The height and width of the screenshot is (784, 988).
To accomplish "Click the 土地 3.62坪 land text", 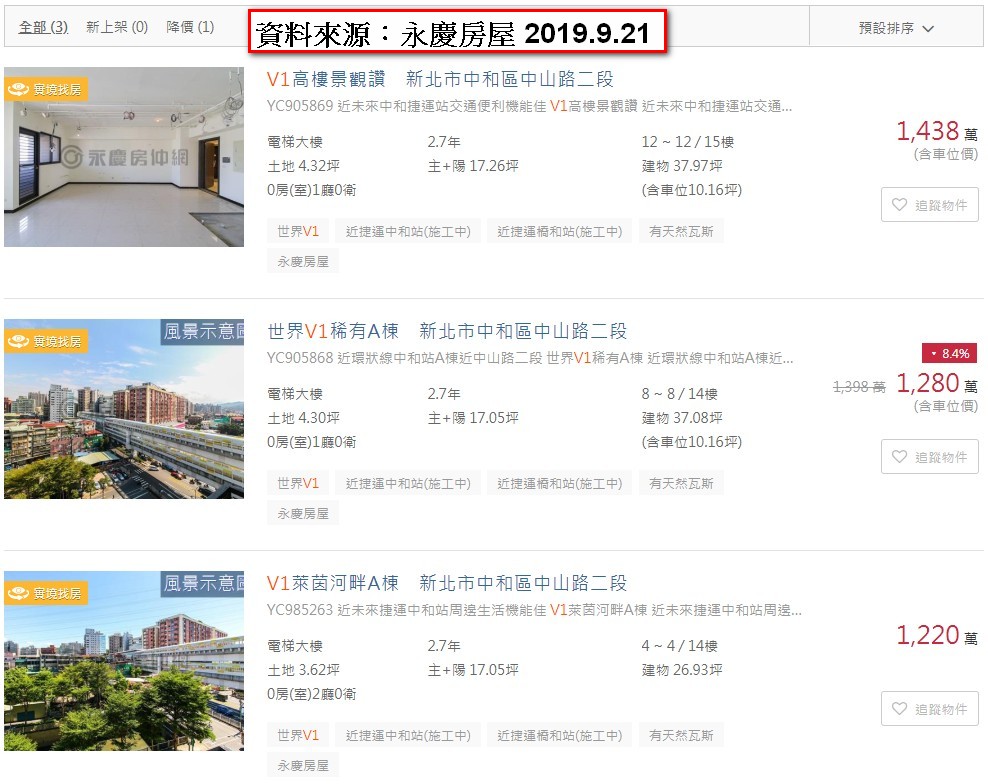I will coord(303,670).
